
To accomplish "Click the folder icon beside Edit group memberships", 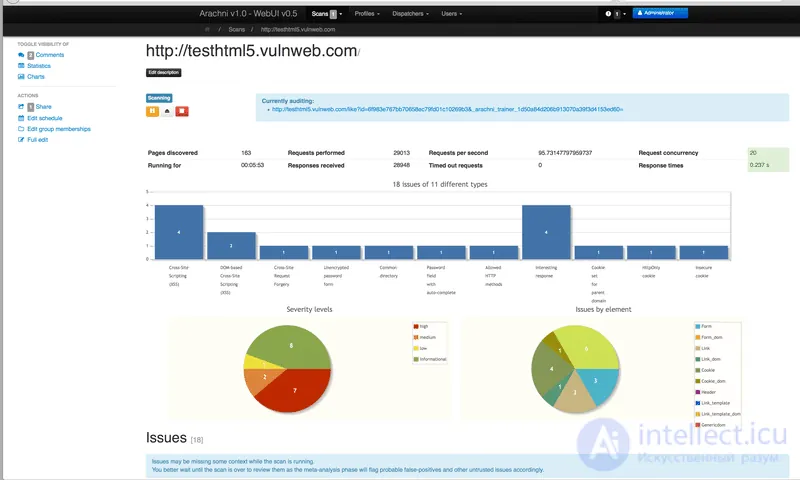I will (21, 129).
